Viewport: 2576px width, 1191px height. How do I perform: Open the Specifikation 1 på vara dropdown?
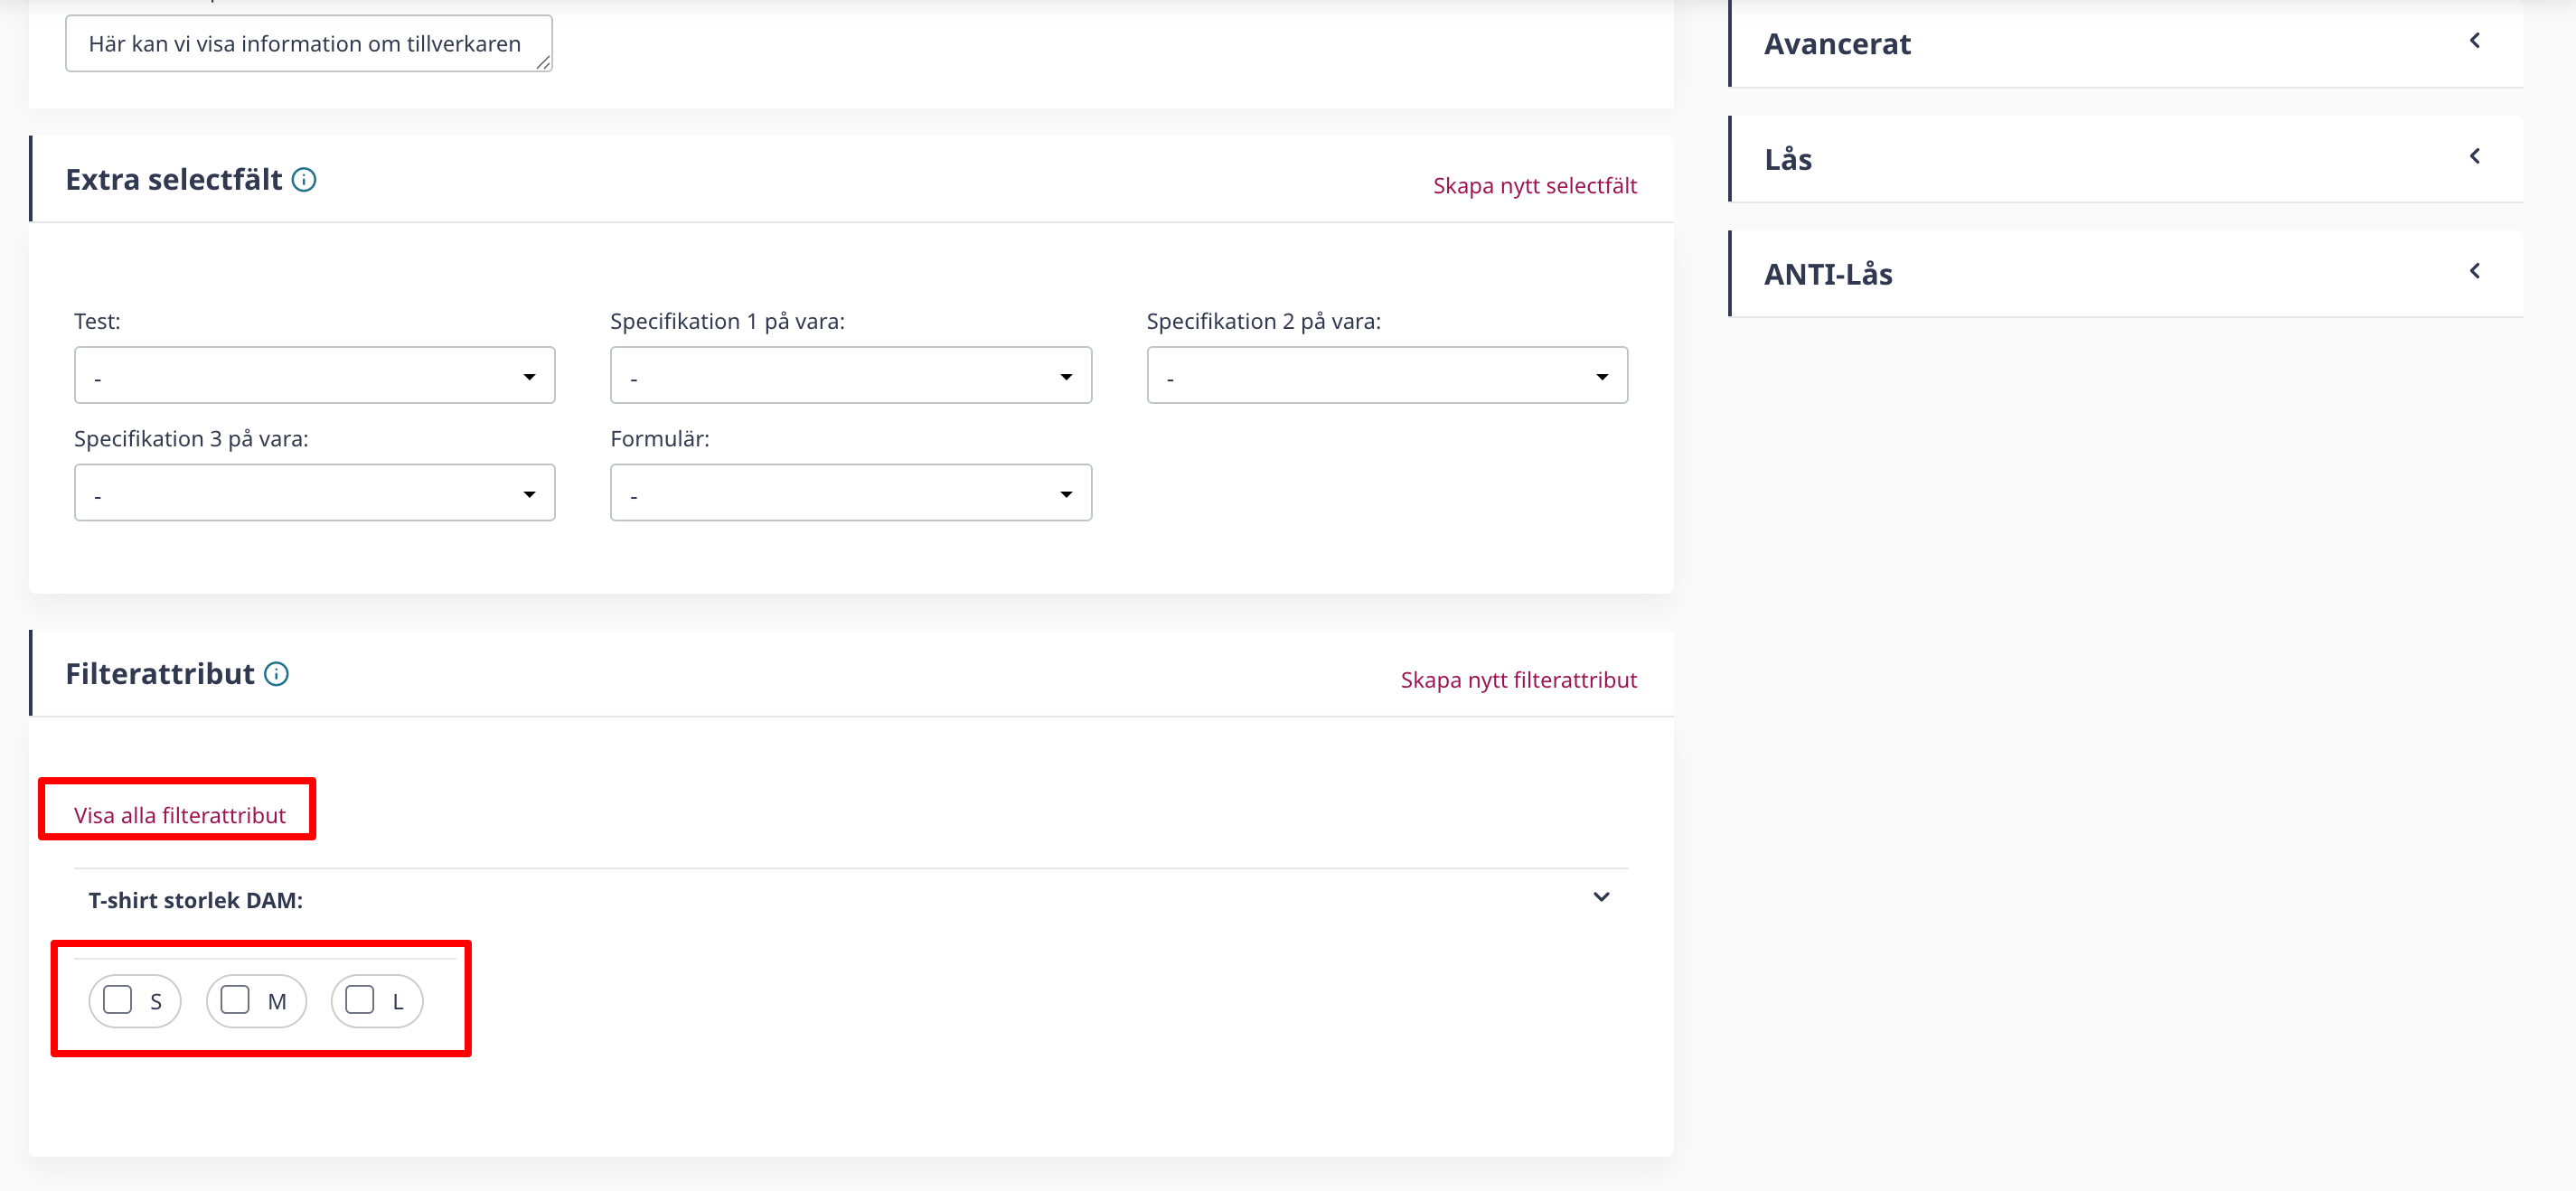(850, 376)
